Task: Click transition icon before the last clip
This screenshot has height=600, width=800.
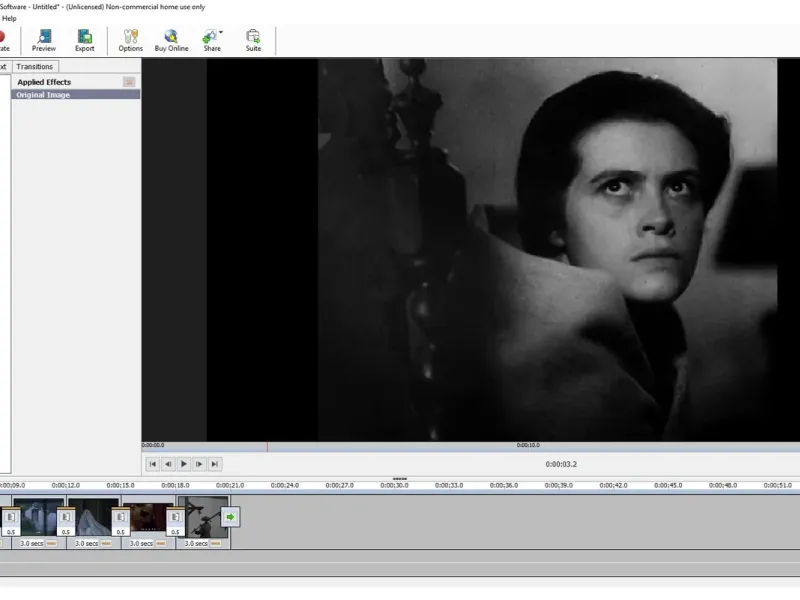Action: 174,518
